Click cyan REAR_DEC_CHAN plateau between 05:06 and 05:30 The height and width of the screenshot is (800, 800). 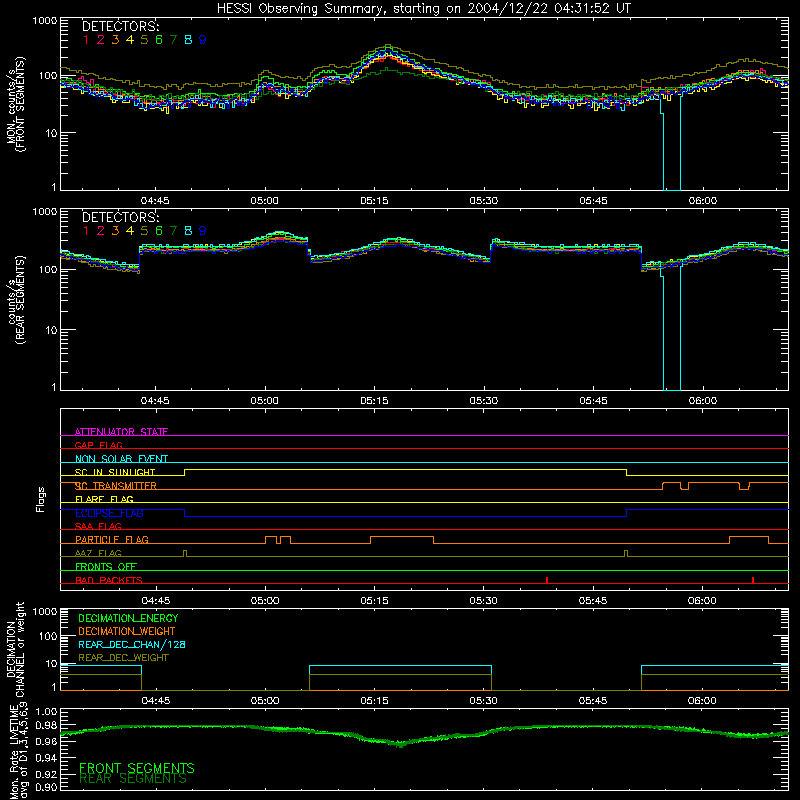coord(401,666)
